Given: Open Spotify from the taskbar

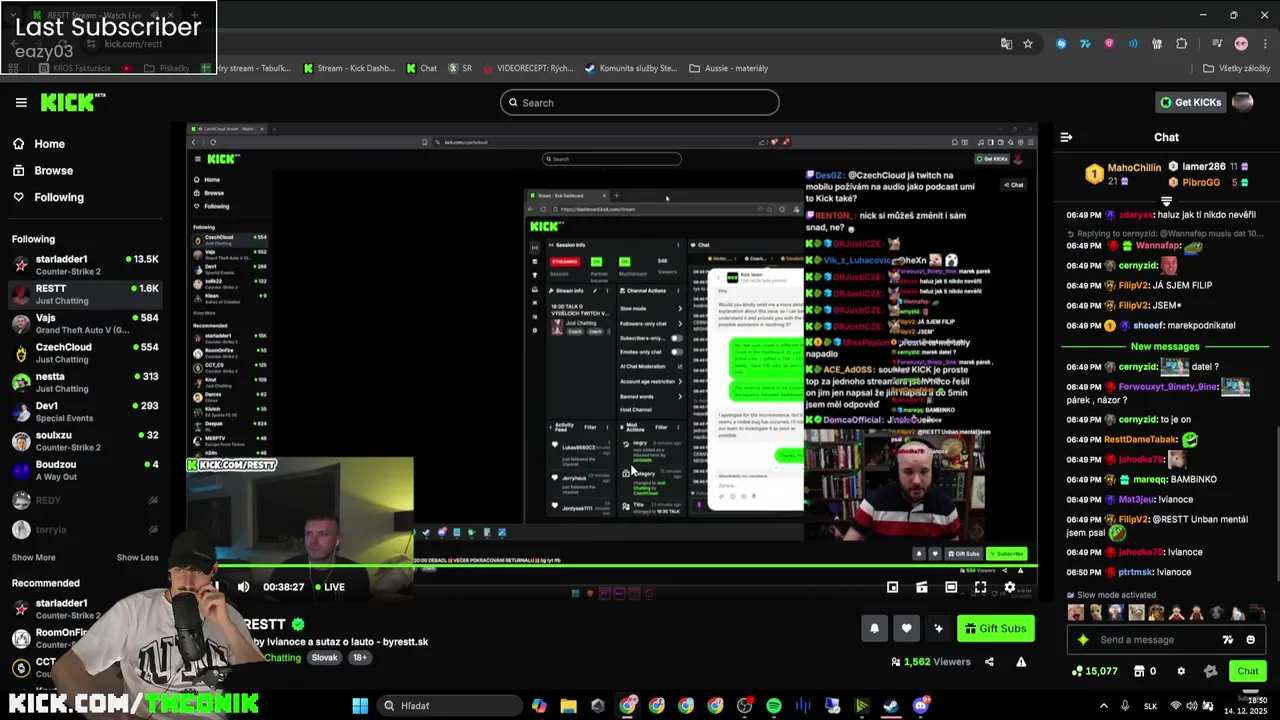Looking at the screenshot, I should coord(774,706).
